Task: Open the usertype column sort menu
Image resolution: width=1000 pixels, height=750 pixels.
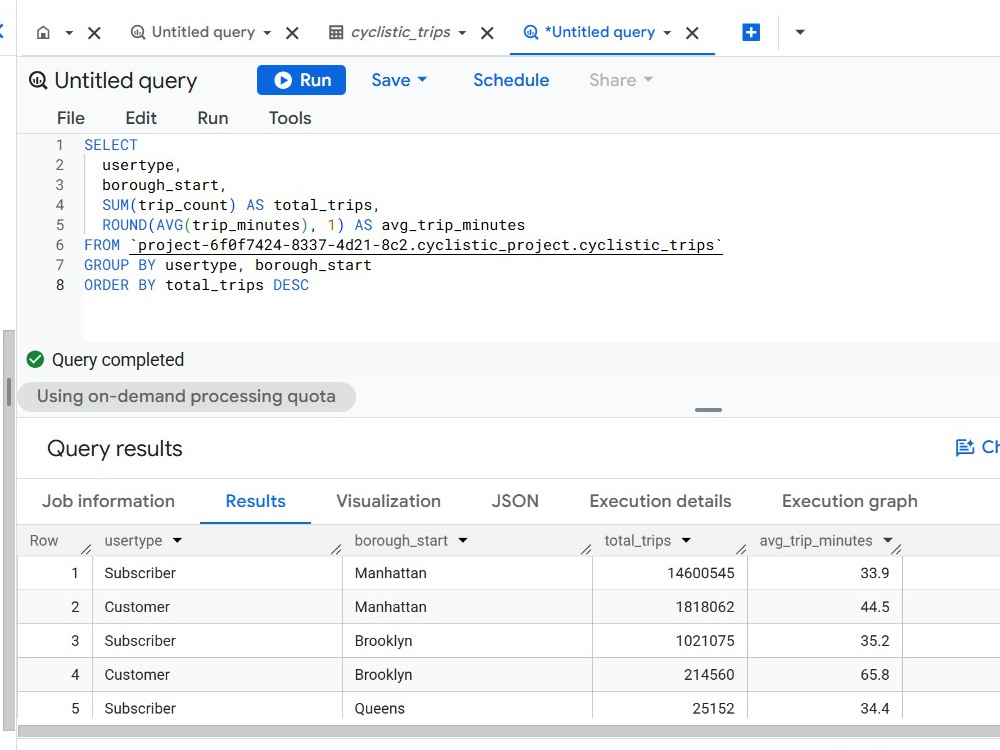Action: click(x=177, y=540)
